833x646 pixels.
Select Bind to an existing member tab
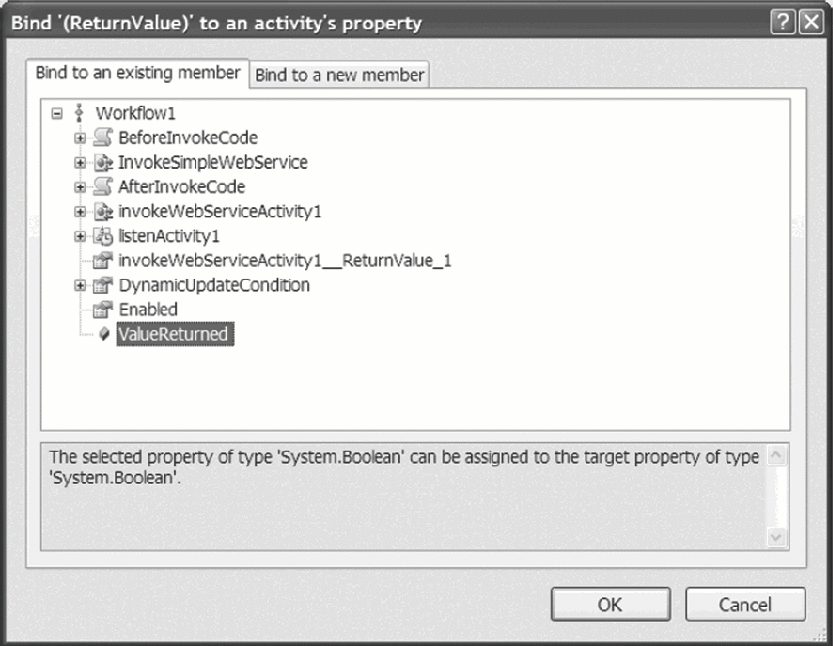point(137,73)
